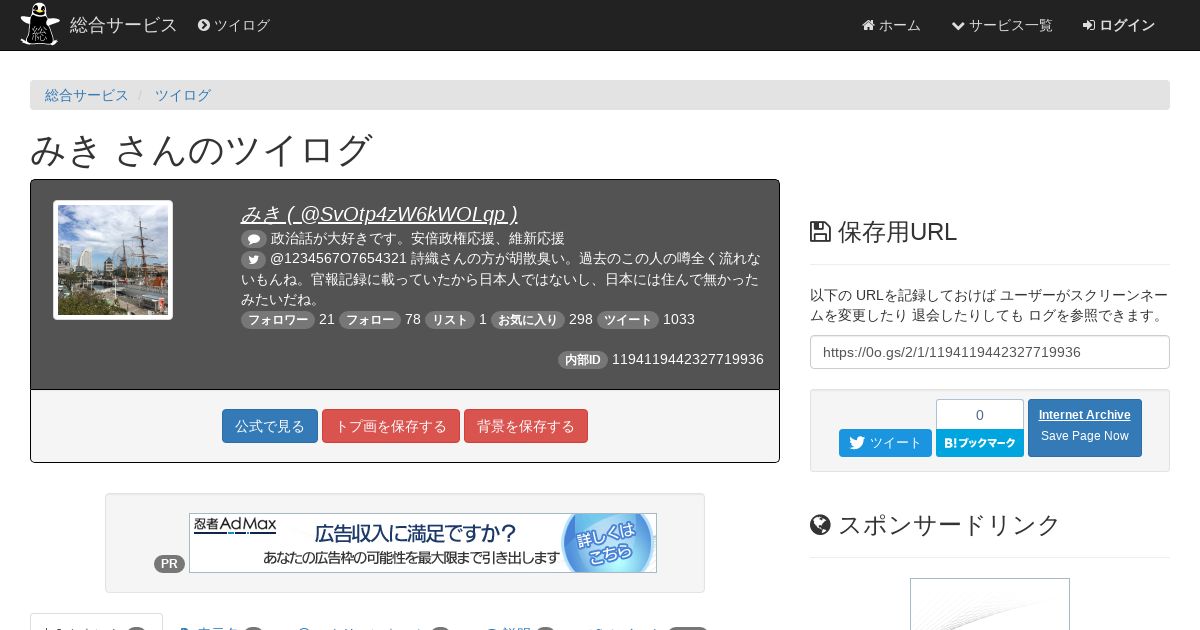Click the PR badge beside ad
The image size is (1200, 630).
170,564
